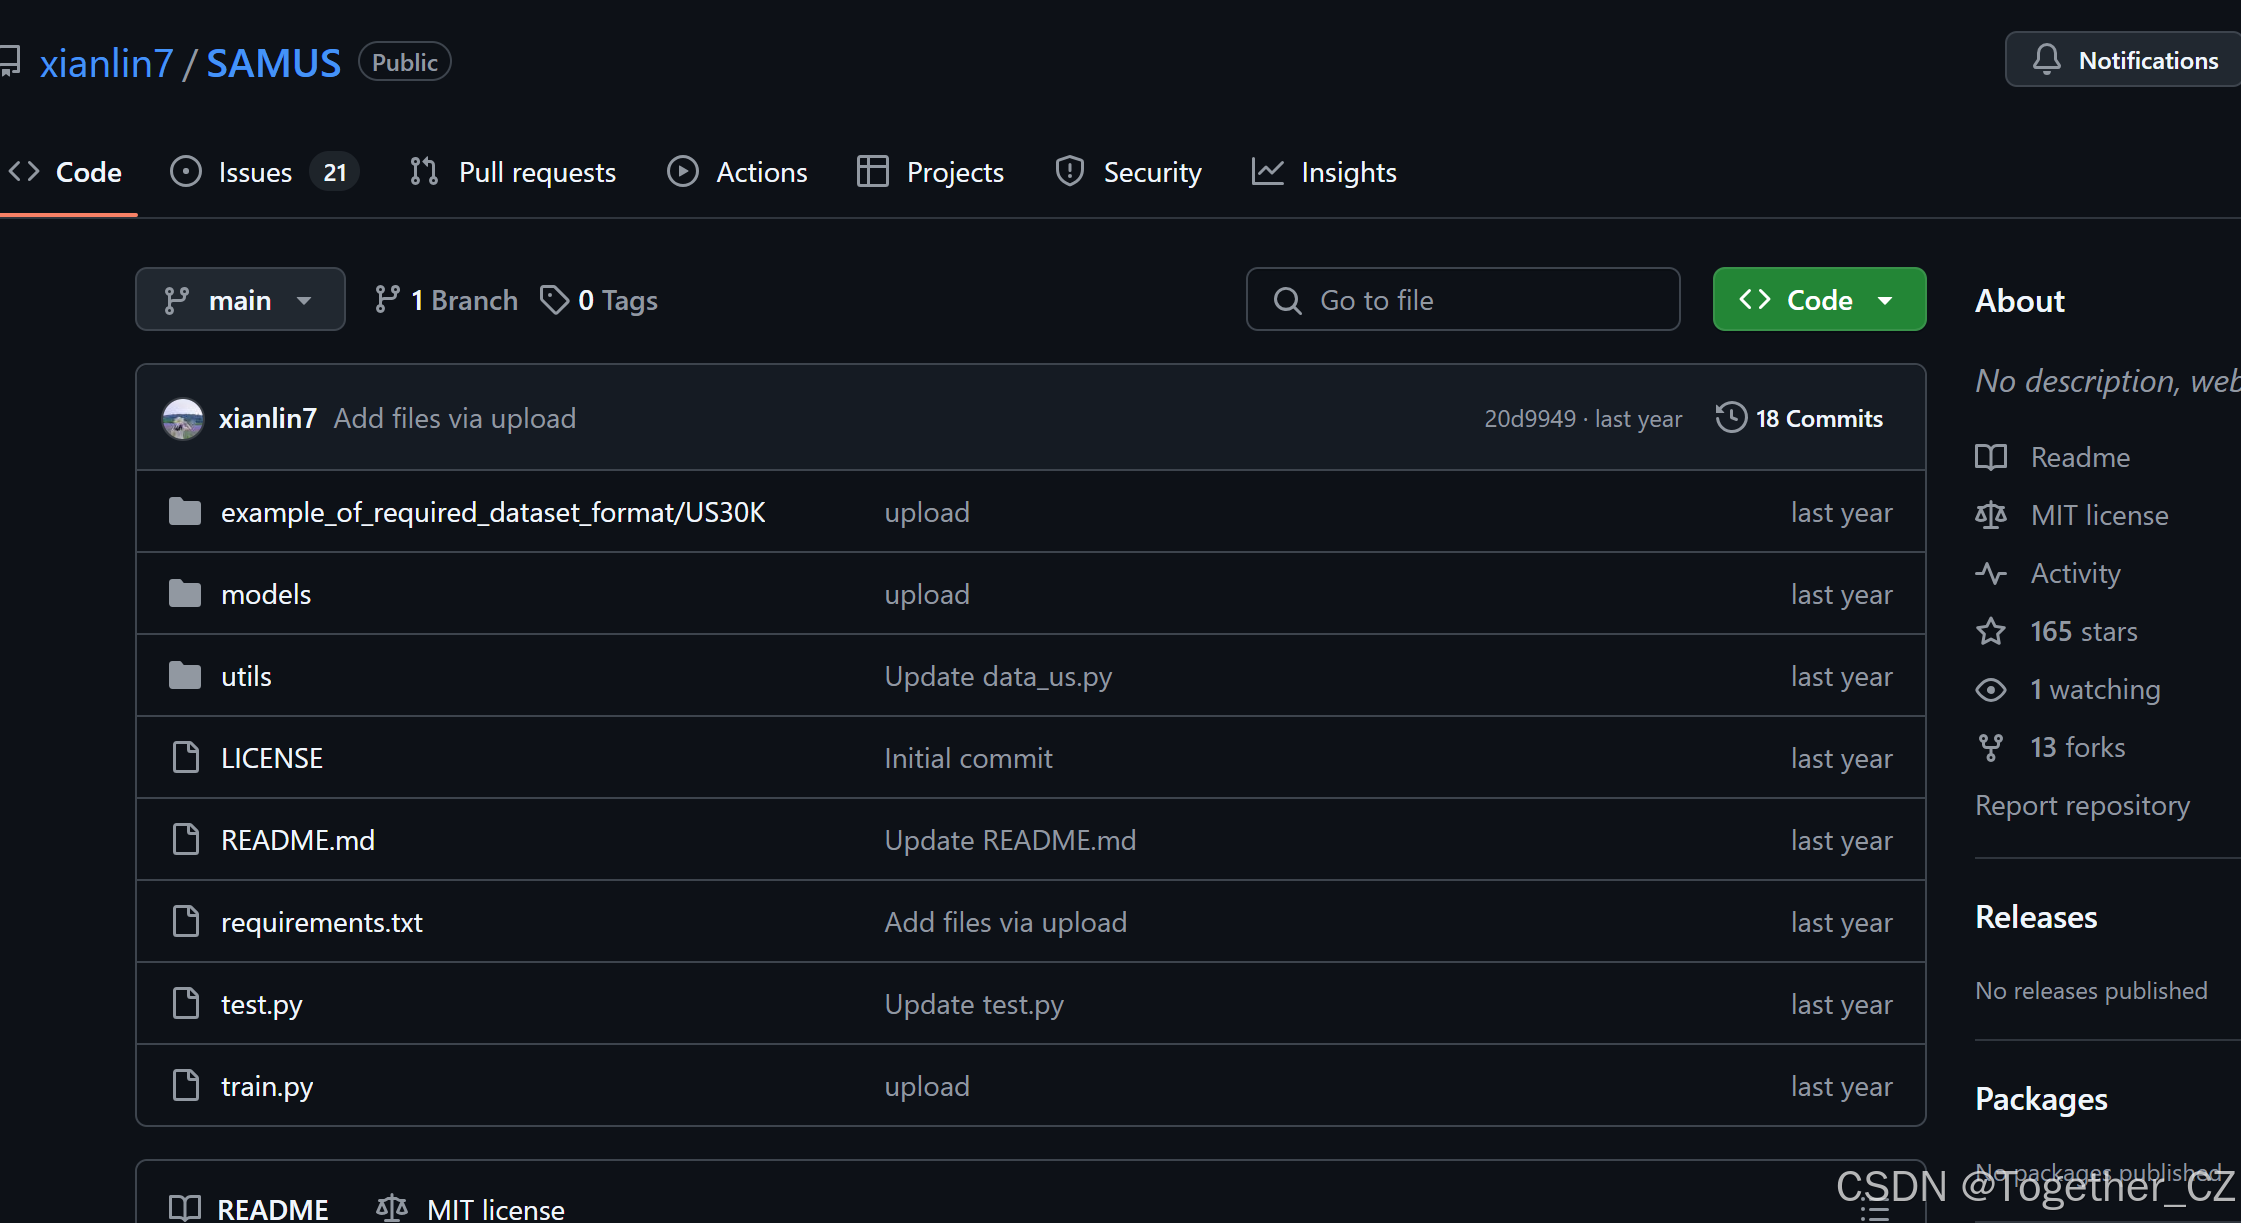Click the Go to file search field
This screenshot has width=2241, height=1223.
coord(1462,300)
